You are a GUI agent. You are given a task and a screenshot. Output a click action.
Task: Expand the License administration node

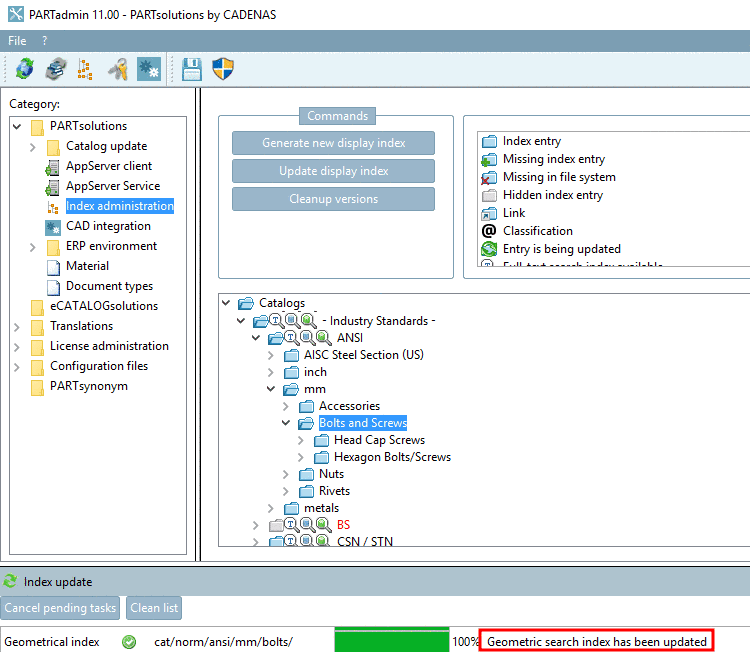click(x=17, y=347)
